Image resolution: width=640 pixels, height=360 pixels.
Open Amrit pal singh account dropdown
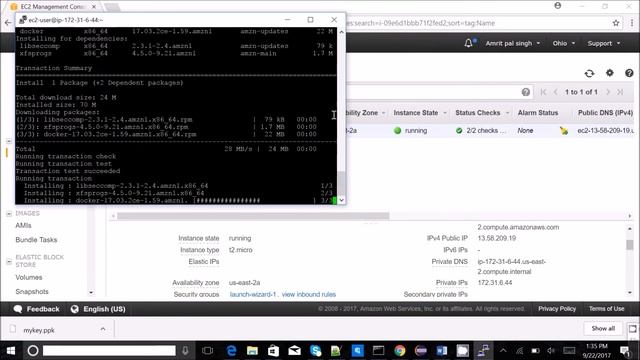[513, 43]
